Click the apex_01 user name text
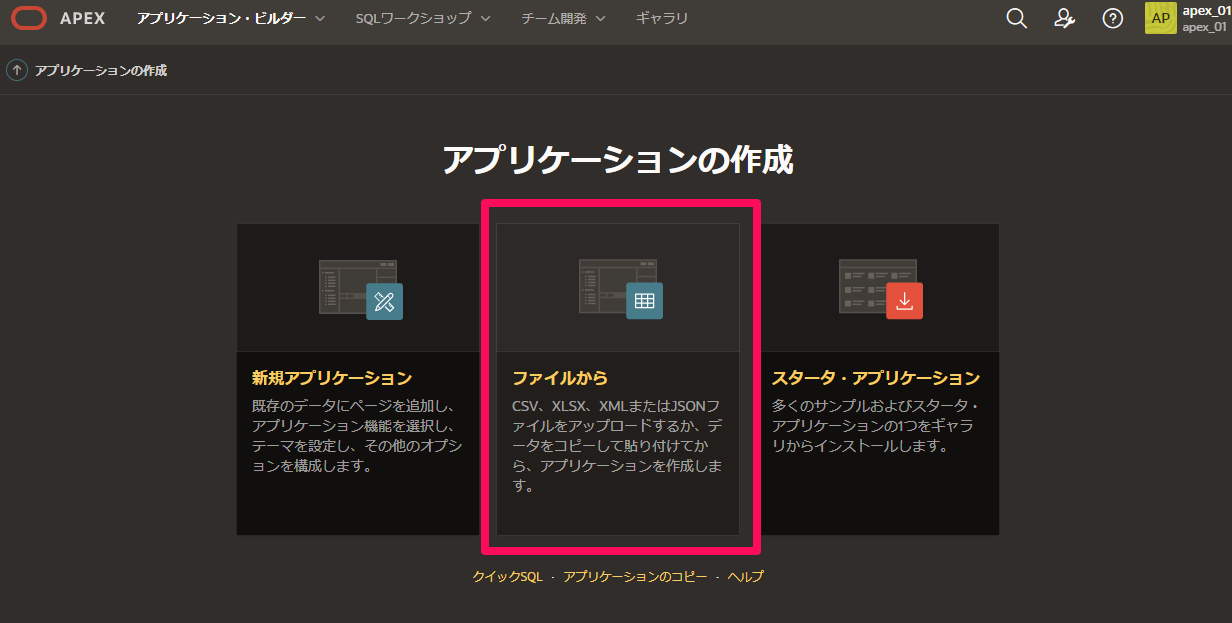This screenshot has height=623, width=1232. coord(1205,11)
